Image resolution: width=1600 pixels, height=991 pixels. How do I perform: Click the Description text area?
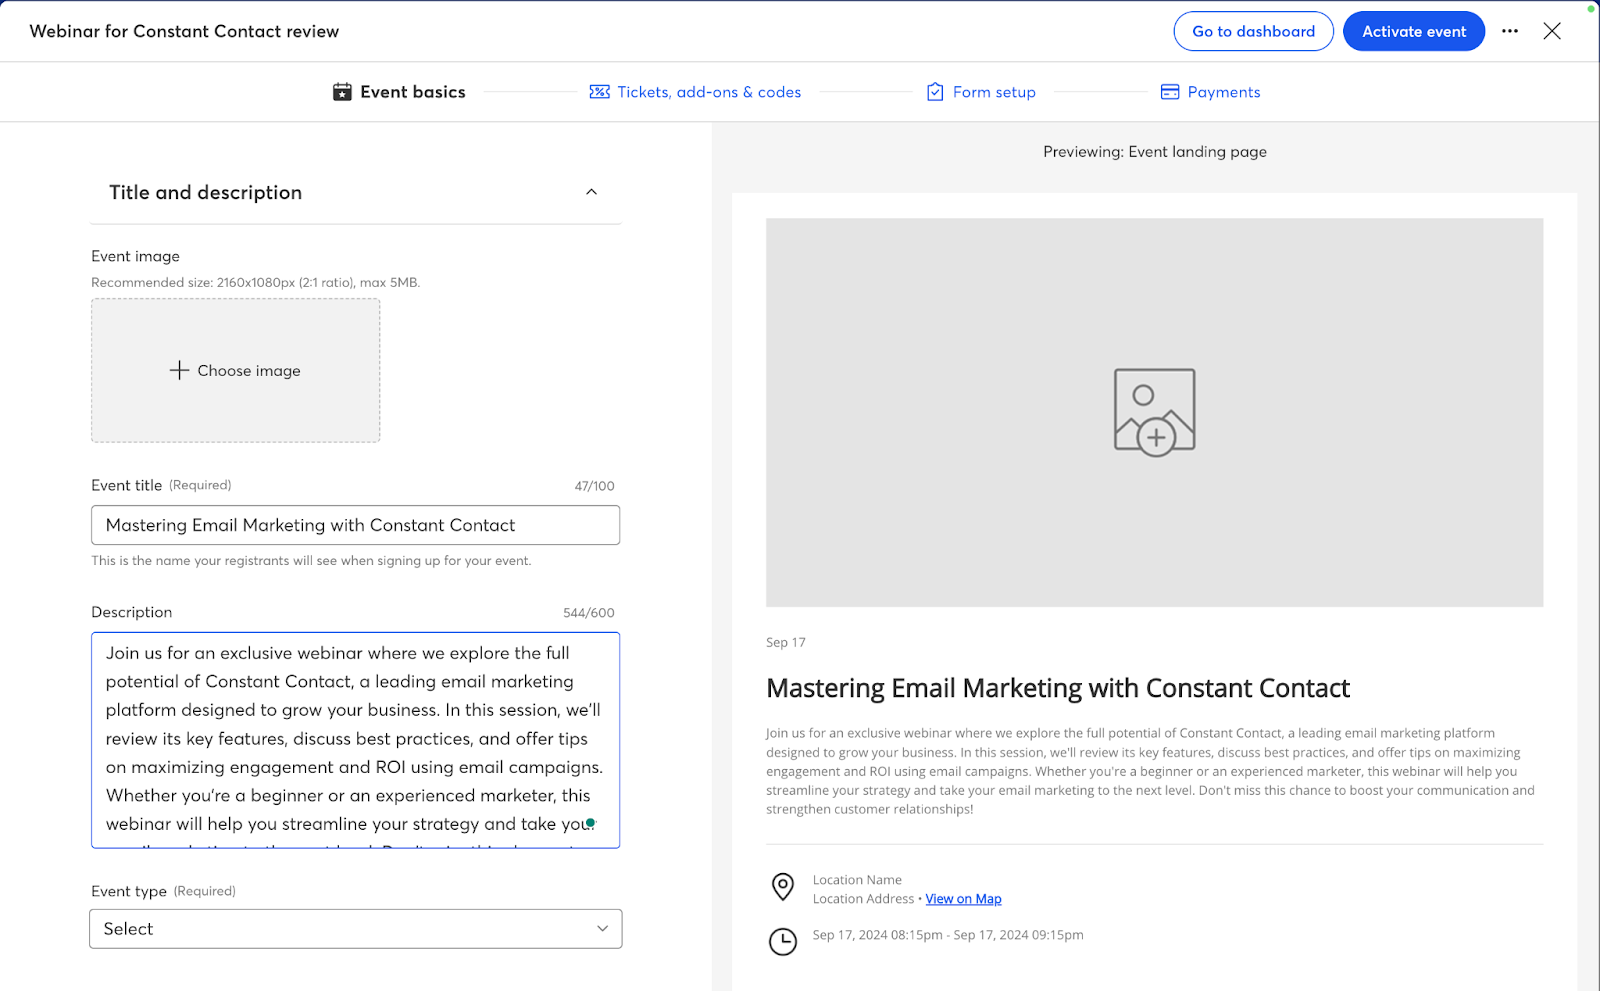(355, 740)
